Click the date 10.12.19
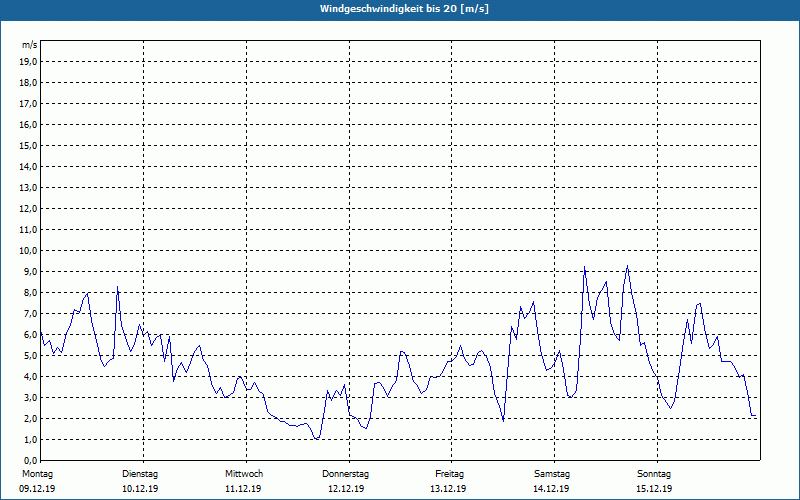800x500 pixels. tap(140, 489)
